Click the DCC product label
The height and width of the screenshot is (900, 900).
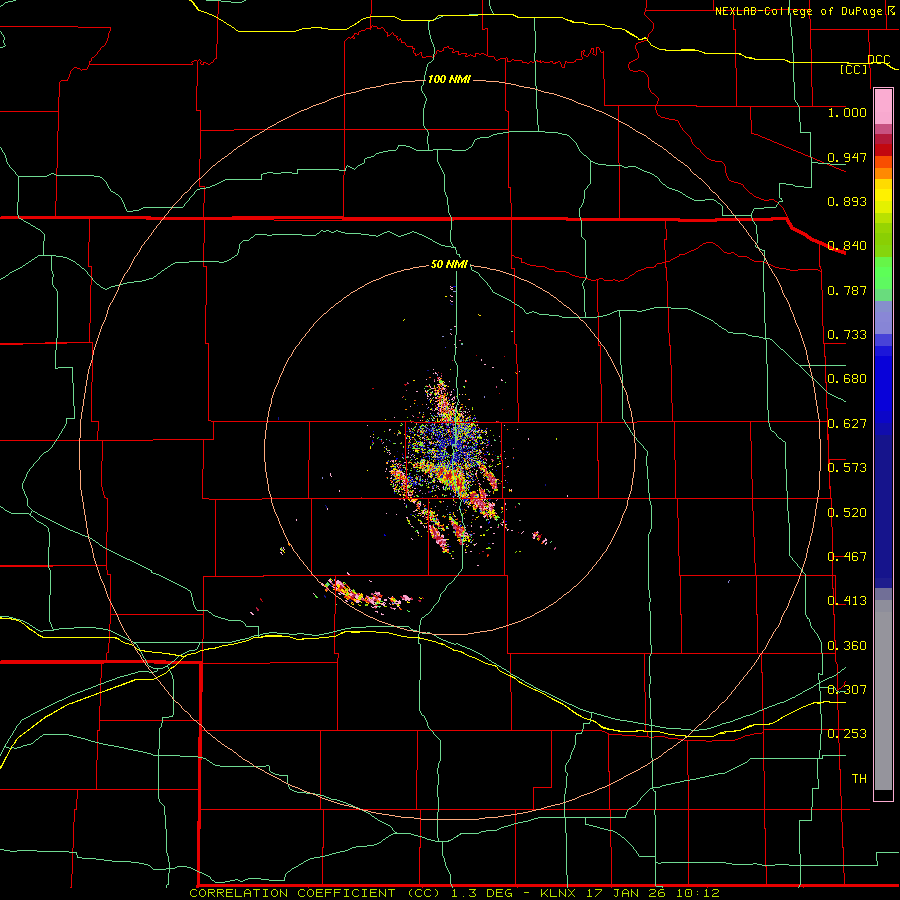[x=878, y=60]
